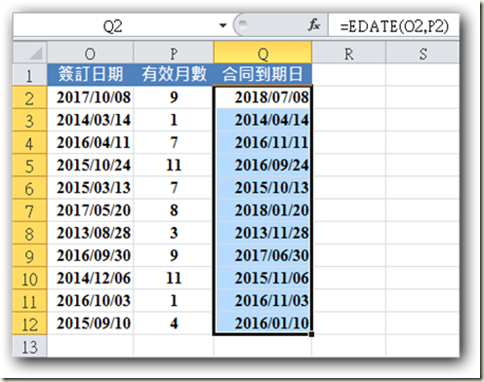Click months value 11 in row 10
484x382 pixels.
tap(173, 279)
